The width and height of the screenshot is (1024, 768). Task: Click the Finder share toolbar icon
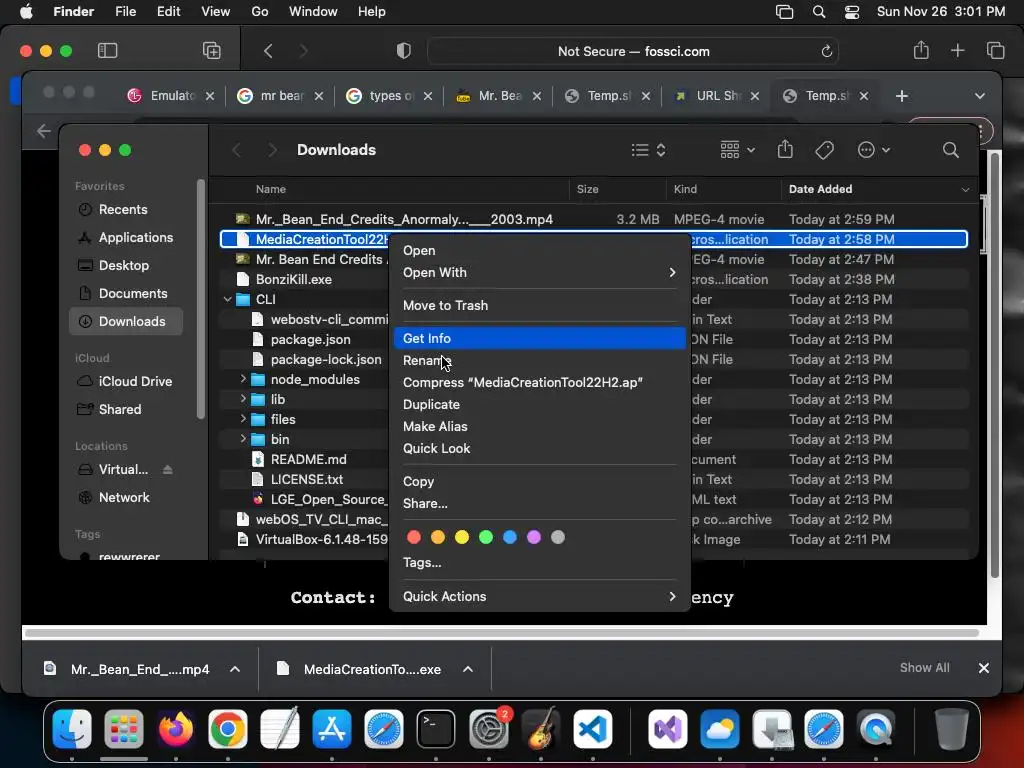(785, 150)
